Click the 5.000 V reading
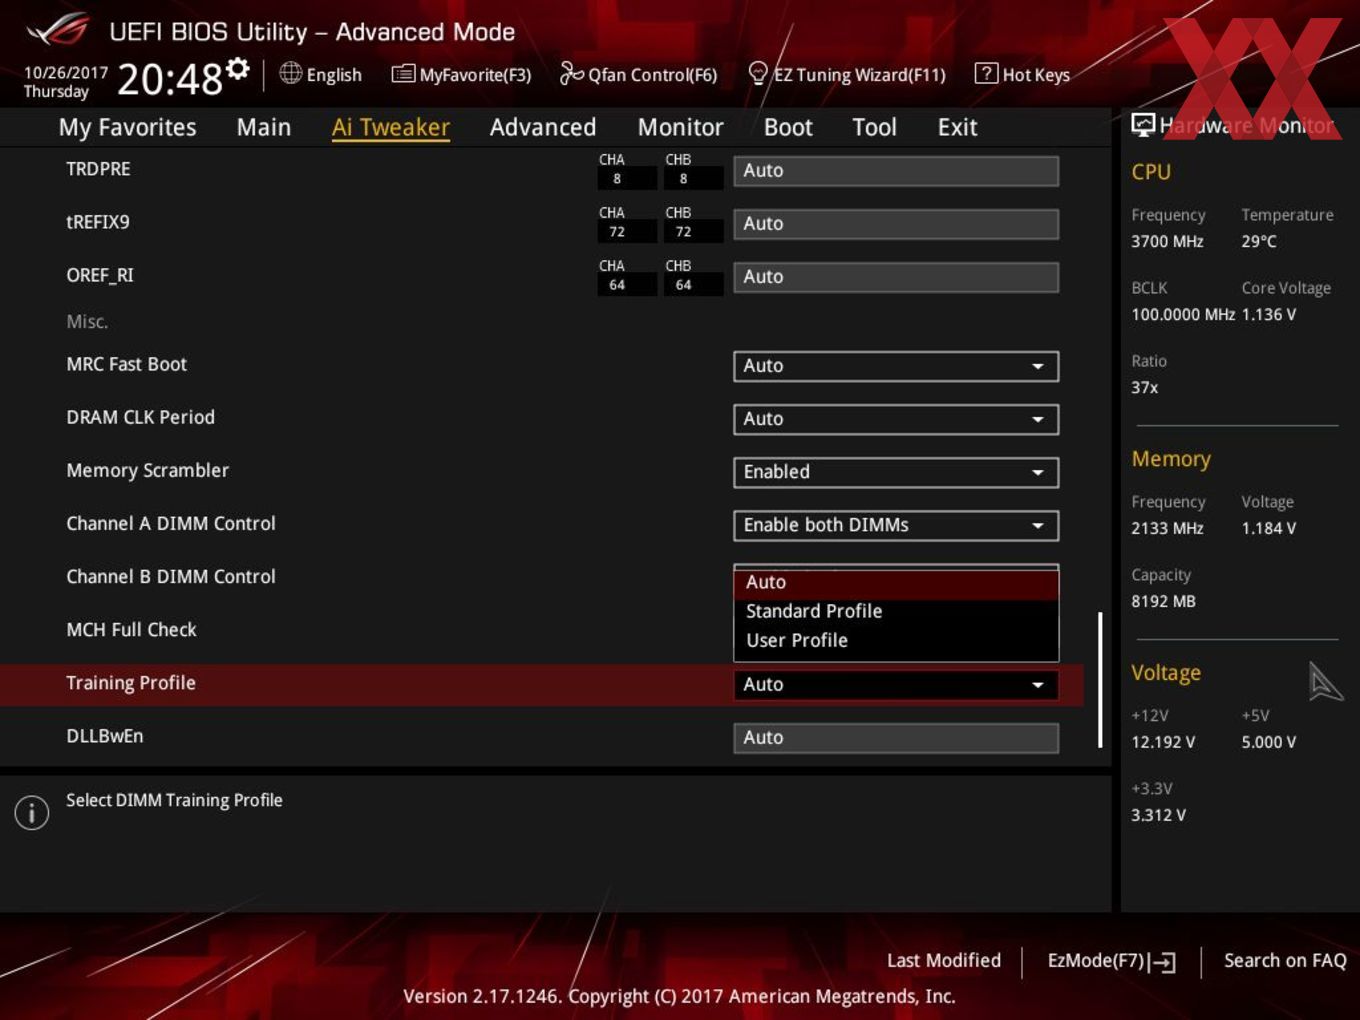The height and width of the screenshot is (1020, 1360). pyautogui.click(x=1269, y=743)
